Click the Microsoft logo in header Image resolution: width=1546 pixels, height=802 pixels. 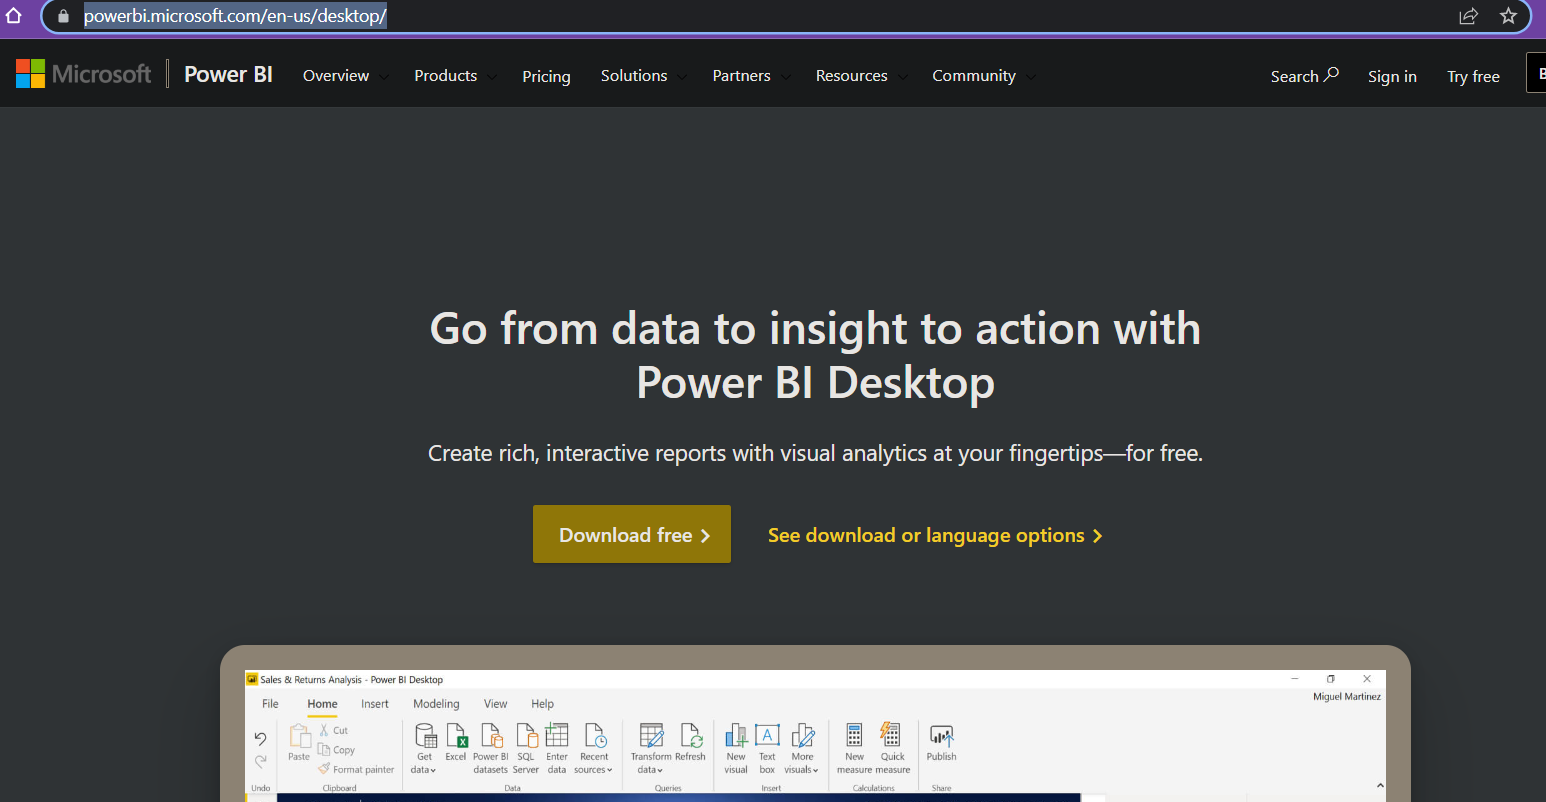point(84,75)
